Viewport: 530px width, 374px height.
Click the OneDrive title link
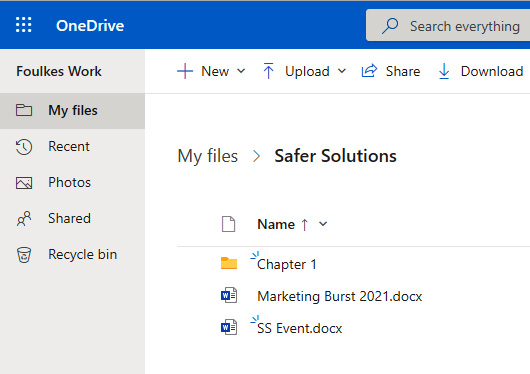[x=90, y=26]
